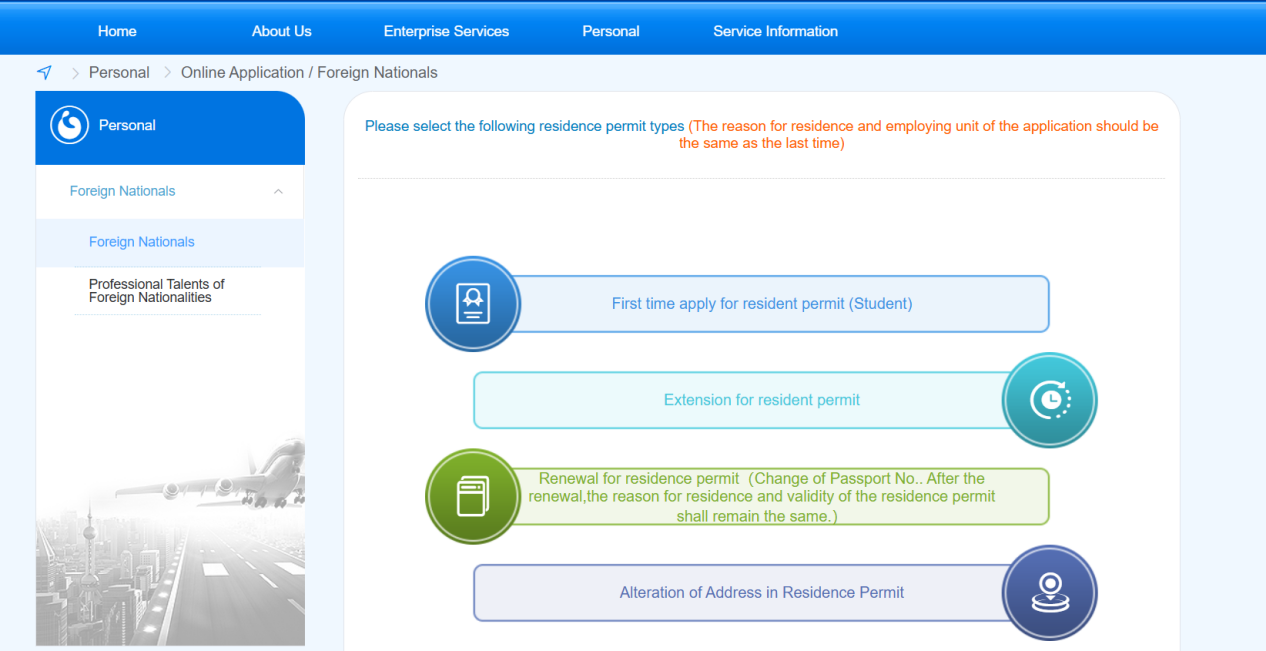Click the extension clock icon
1266x651 pixels.
(x=1050, y=400)
